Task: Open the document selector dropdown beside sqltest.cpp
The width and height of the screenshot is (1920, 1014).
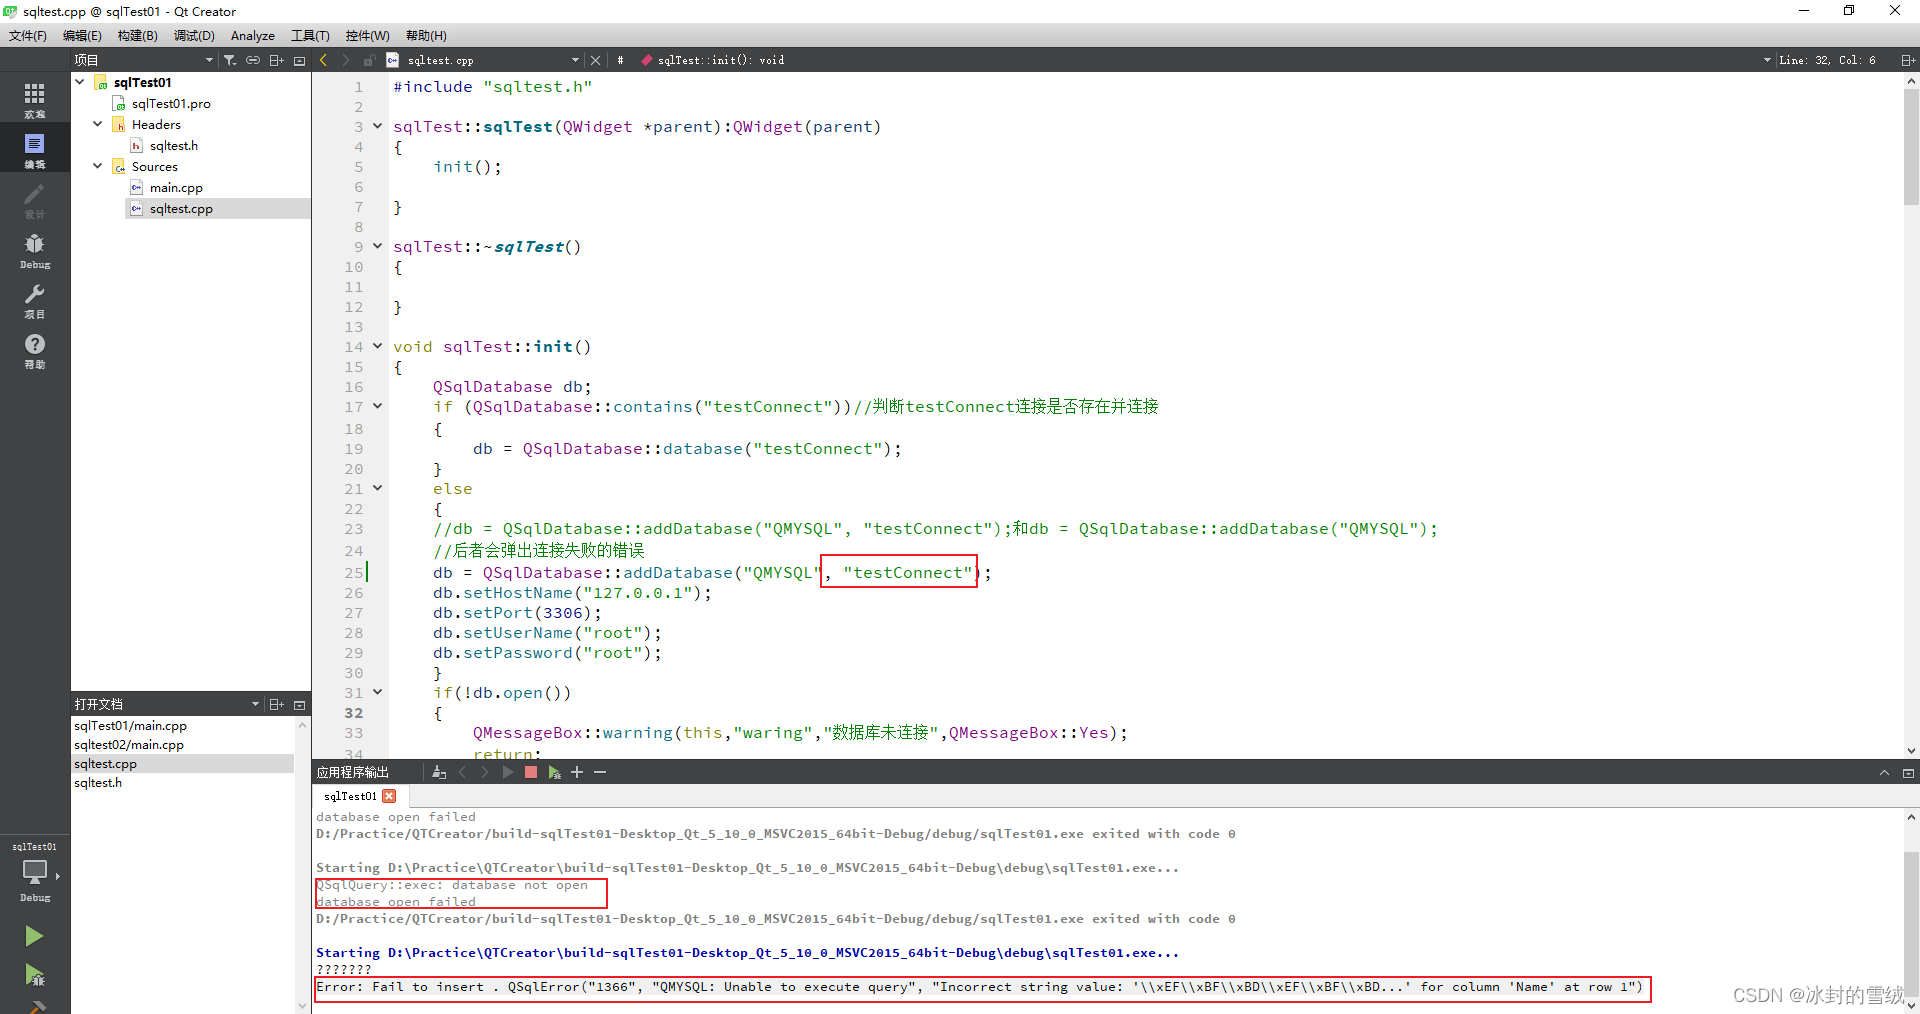Action: click(575, 60)
